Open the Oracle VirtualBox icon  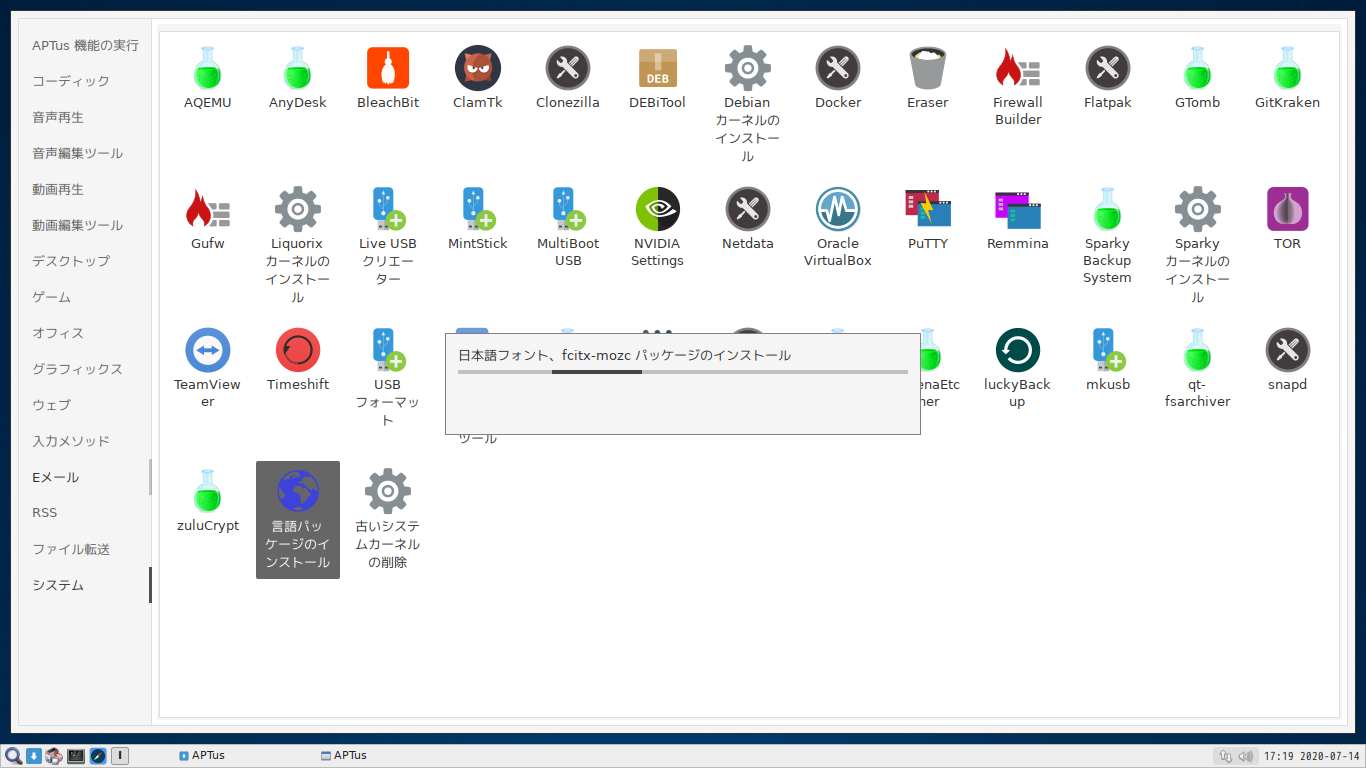click(838, 209)
